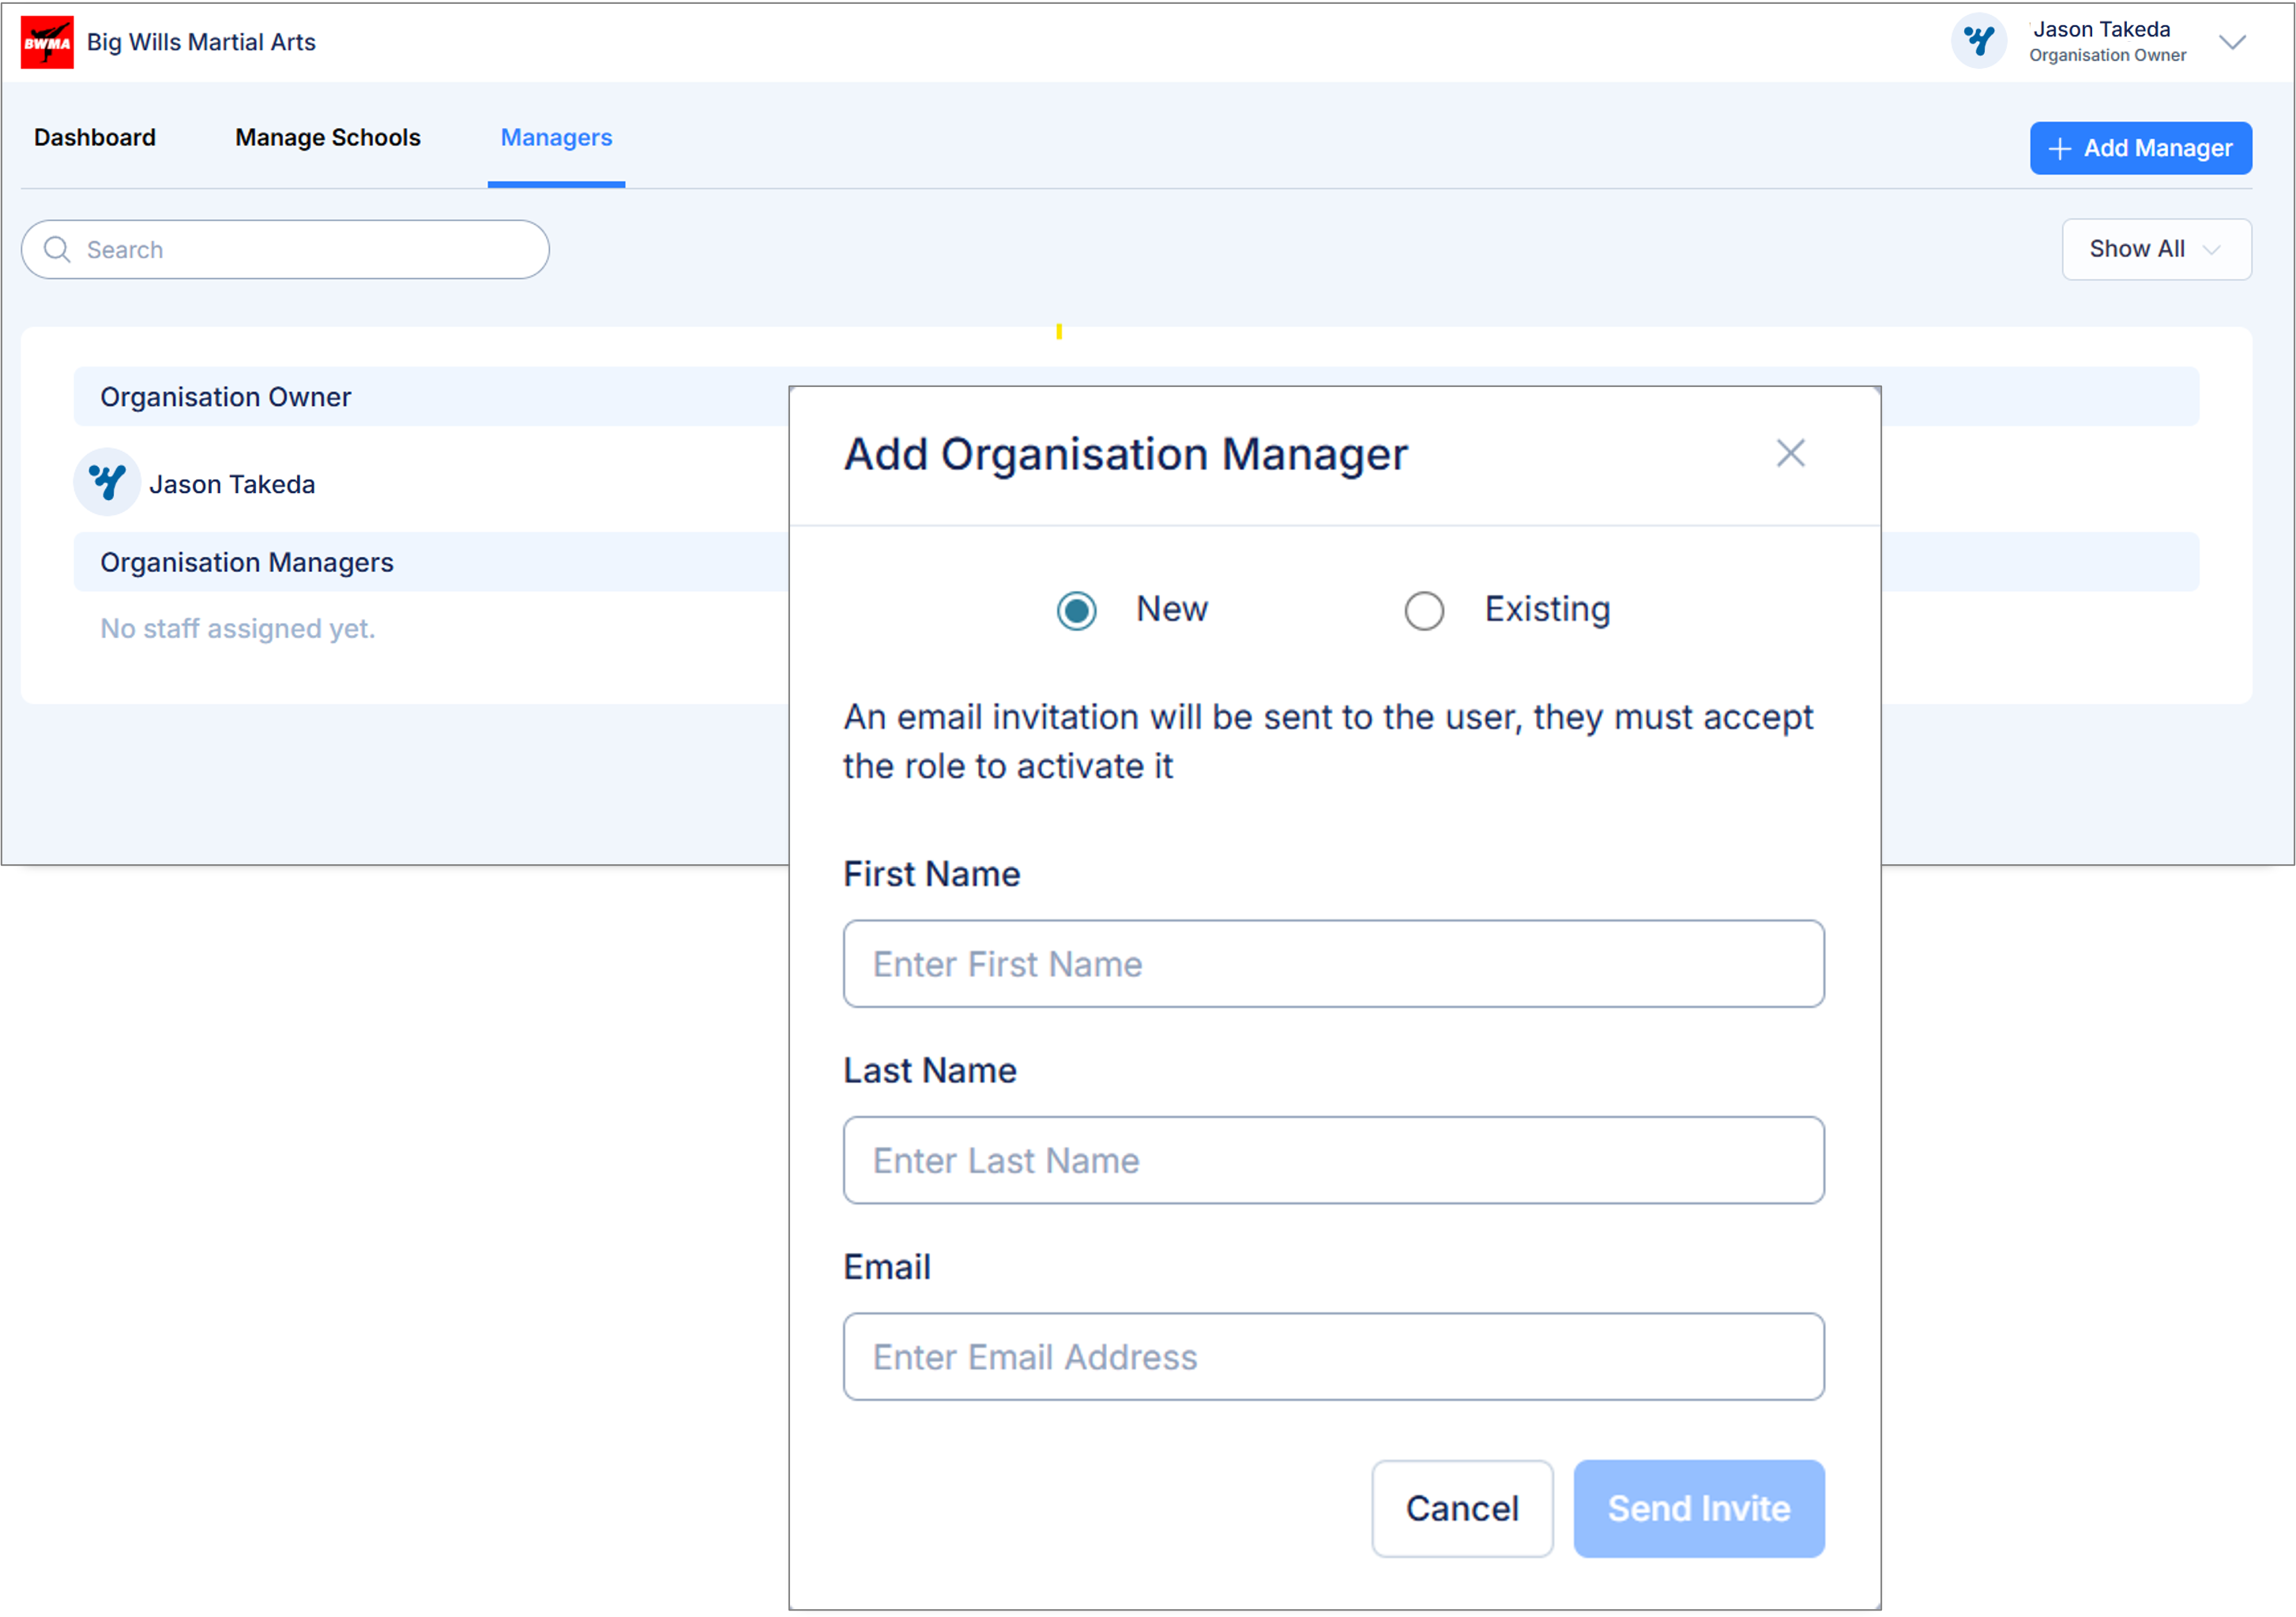Select the New radio option

click(1077, 610)
